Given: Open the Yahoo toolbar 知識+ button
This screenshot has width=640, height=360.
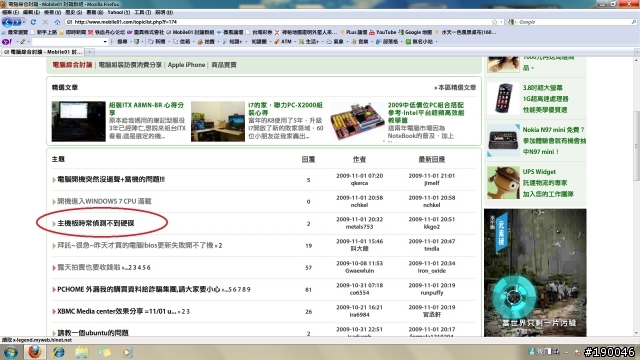Looking at the screenshot, I should pos(233,42).
